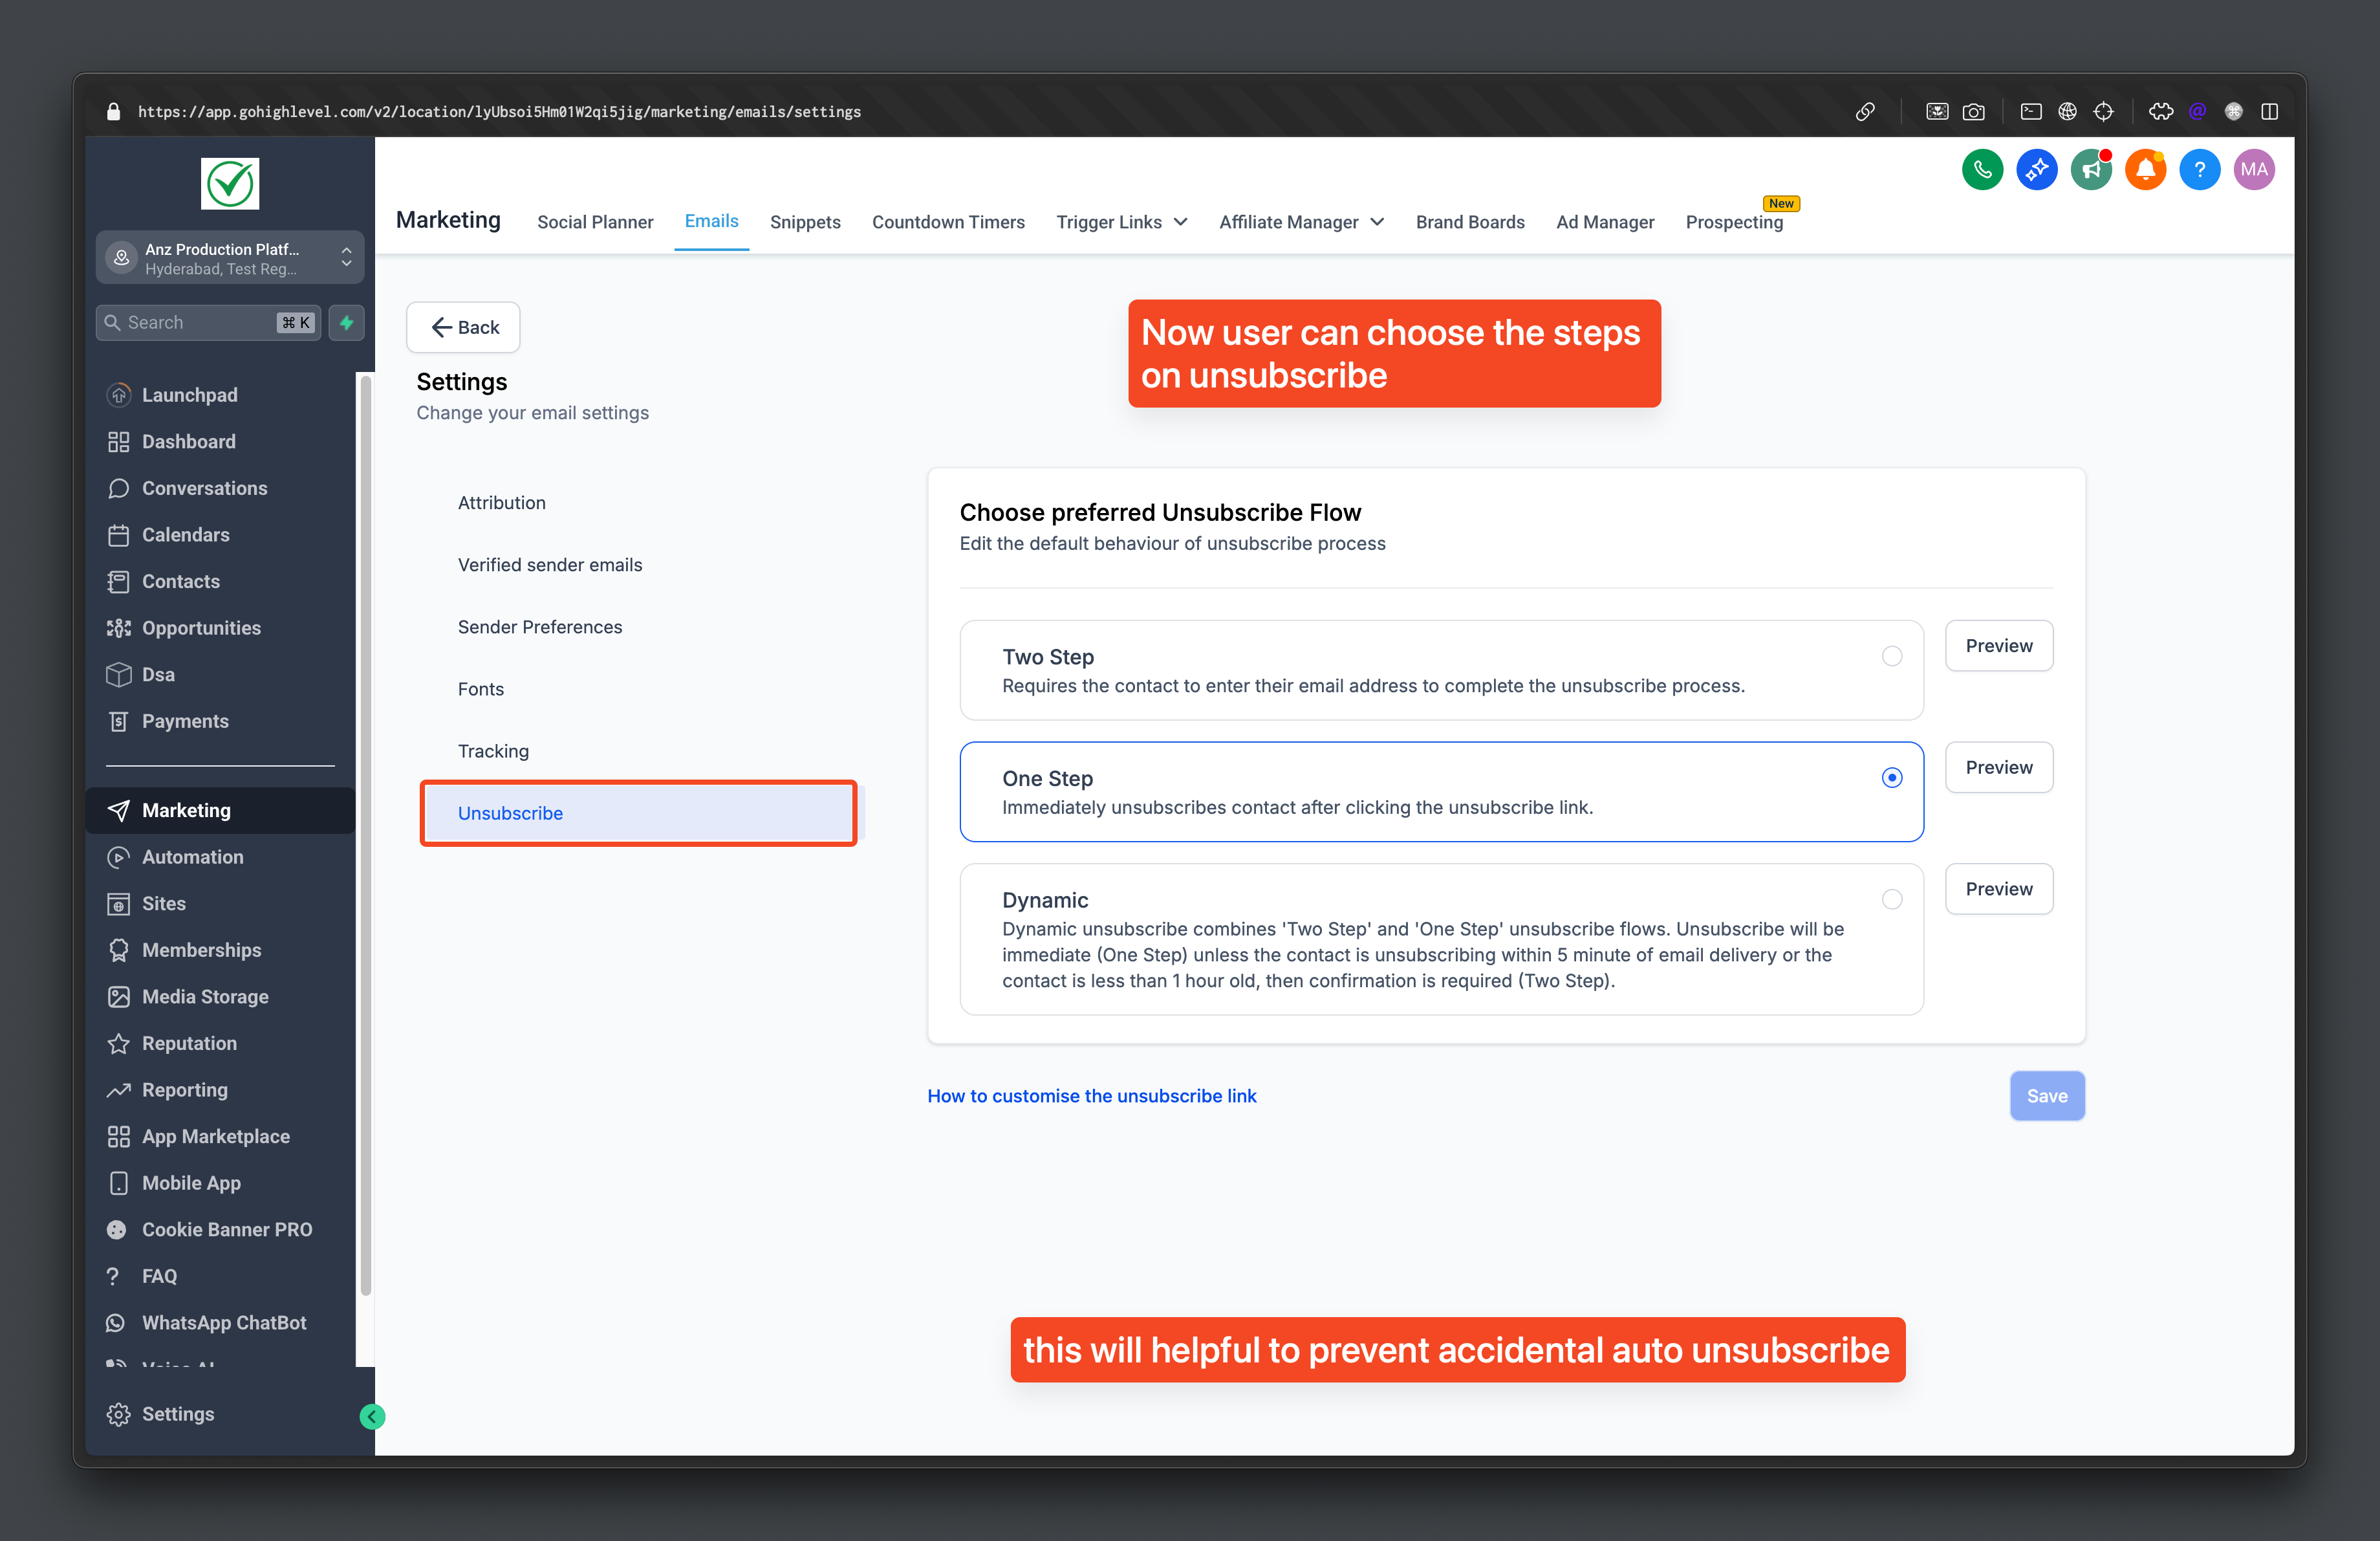
Task: Collapse sidebar with green arrow button
Action: [372, 1416]
